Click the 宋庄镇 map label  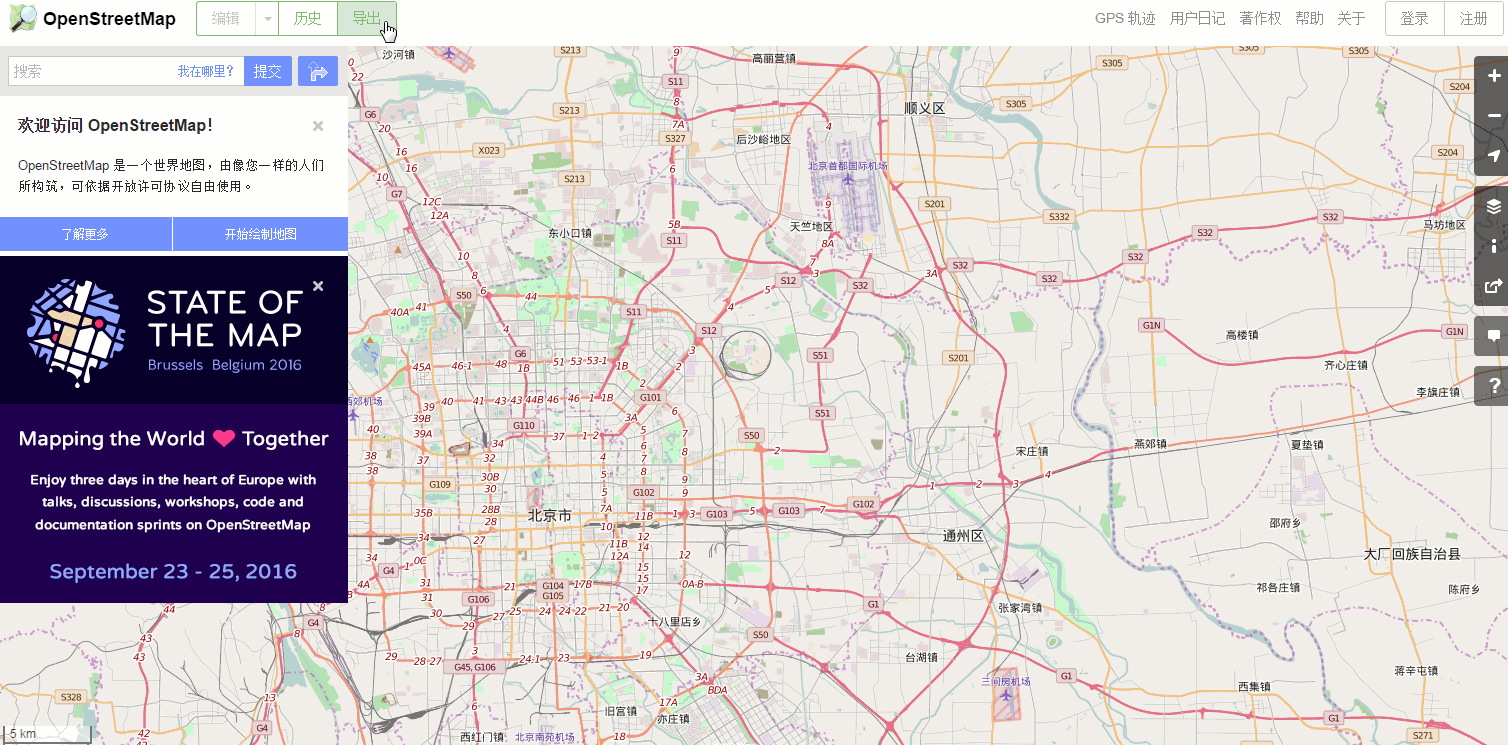point(1032,451)
